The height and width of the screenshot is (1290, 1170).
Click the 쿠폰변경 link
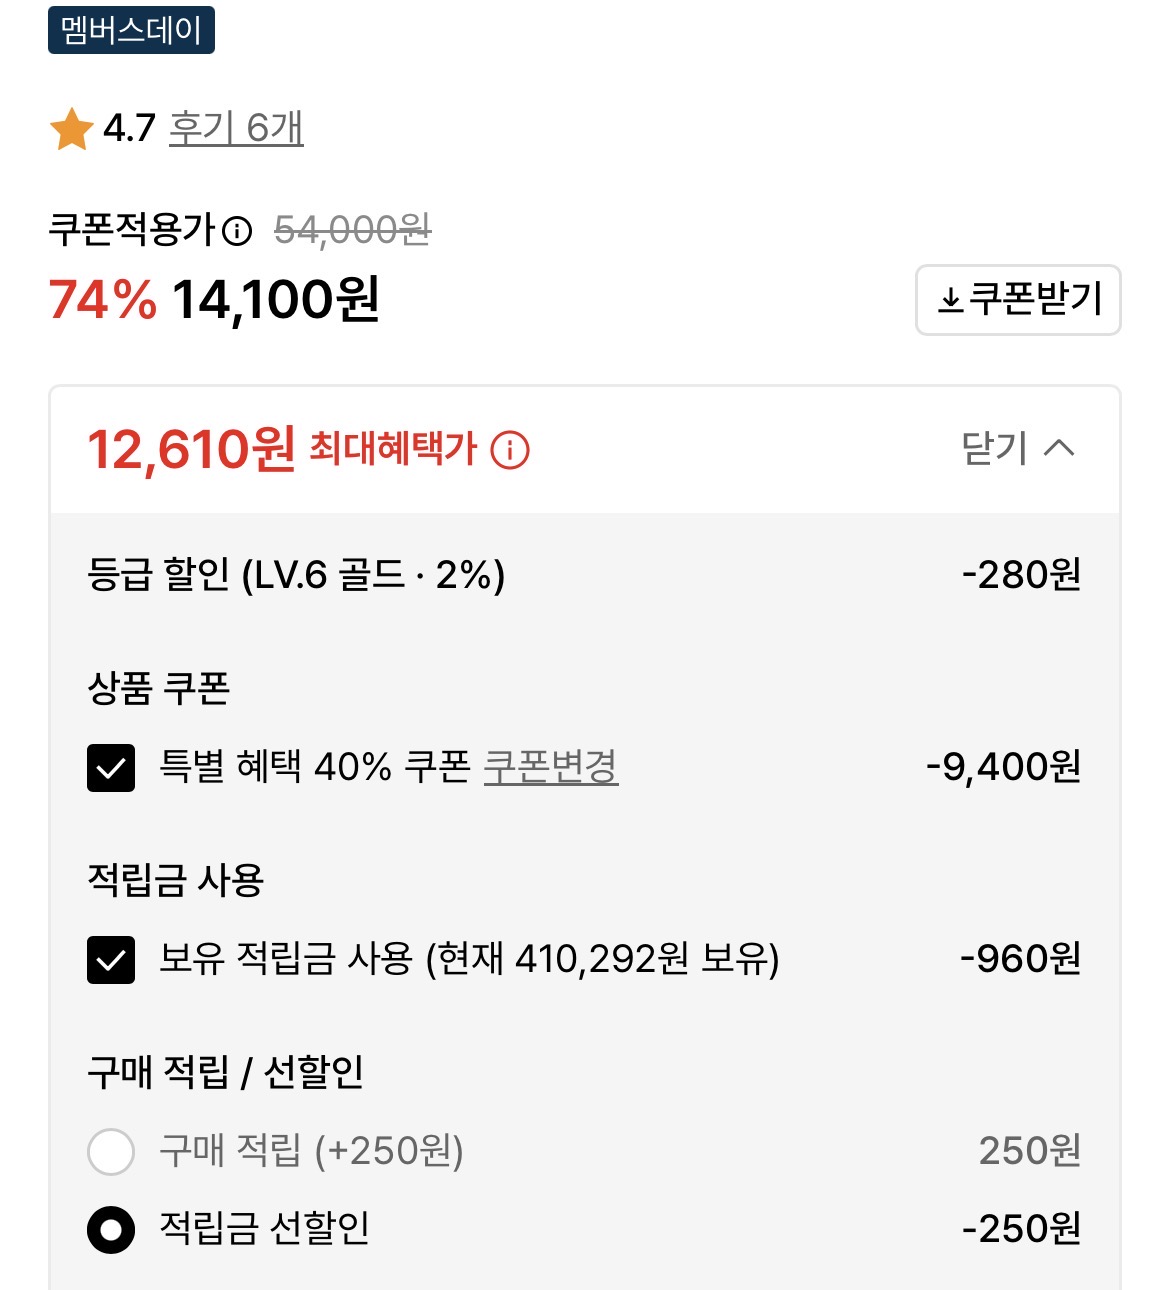coord(551,767)
